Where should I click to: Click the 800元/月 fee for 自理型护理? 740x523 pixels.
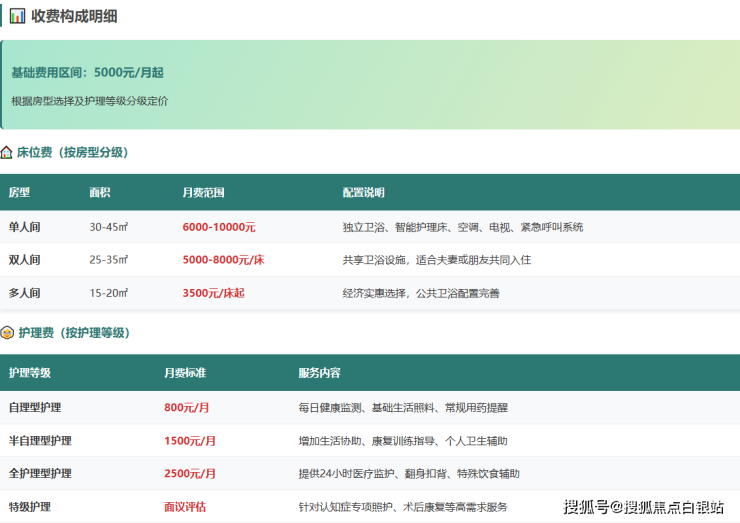coord(187,408)
